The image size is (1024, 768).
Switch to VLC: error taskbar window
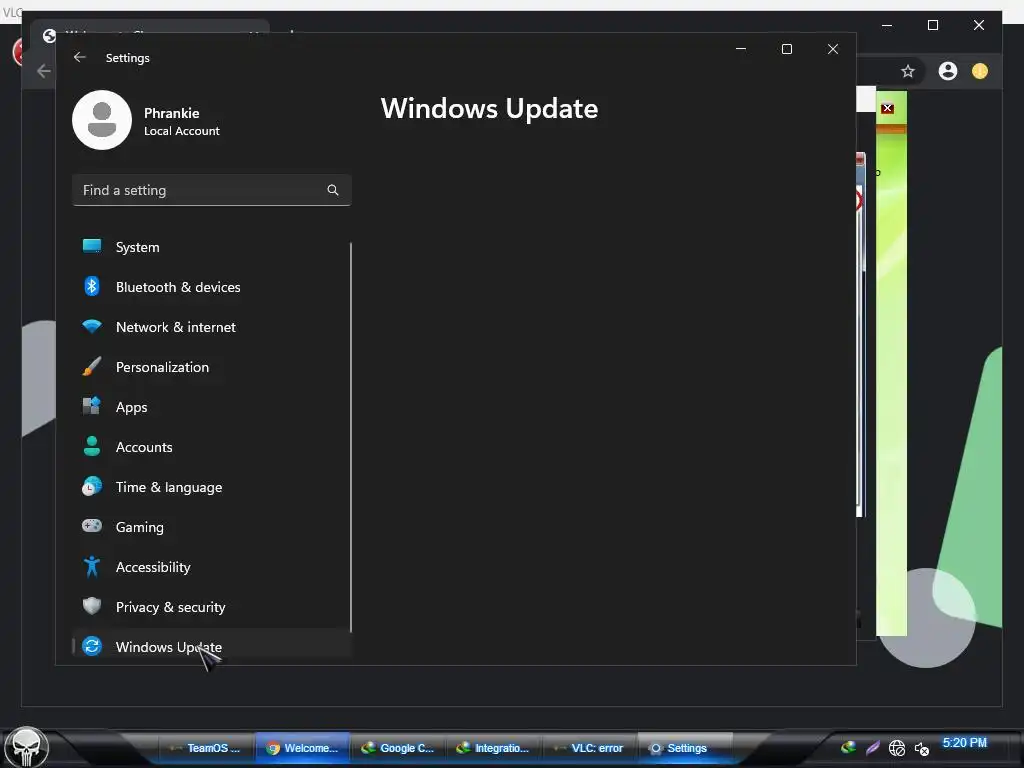click(589, 748)
